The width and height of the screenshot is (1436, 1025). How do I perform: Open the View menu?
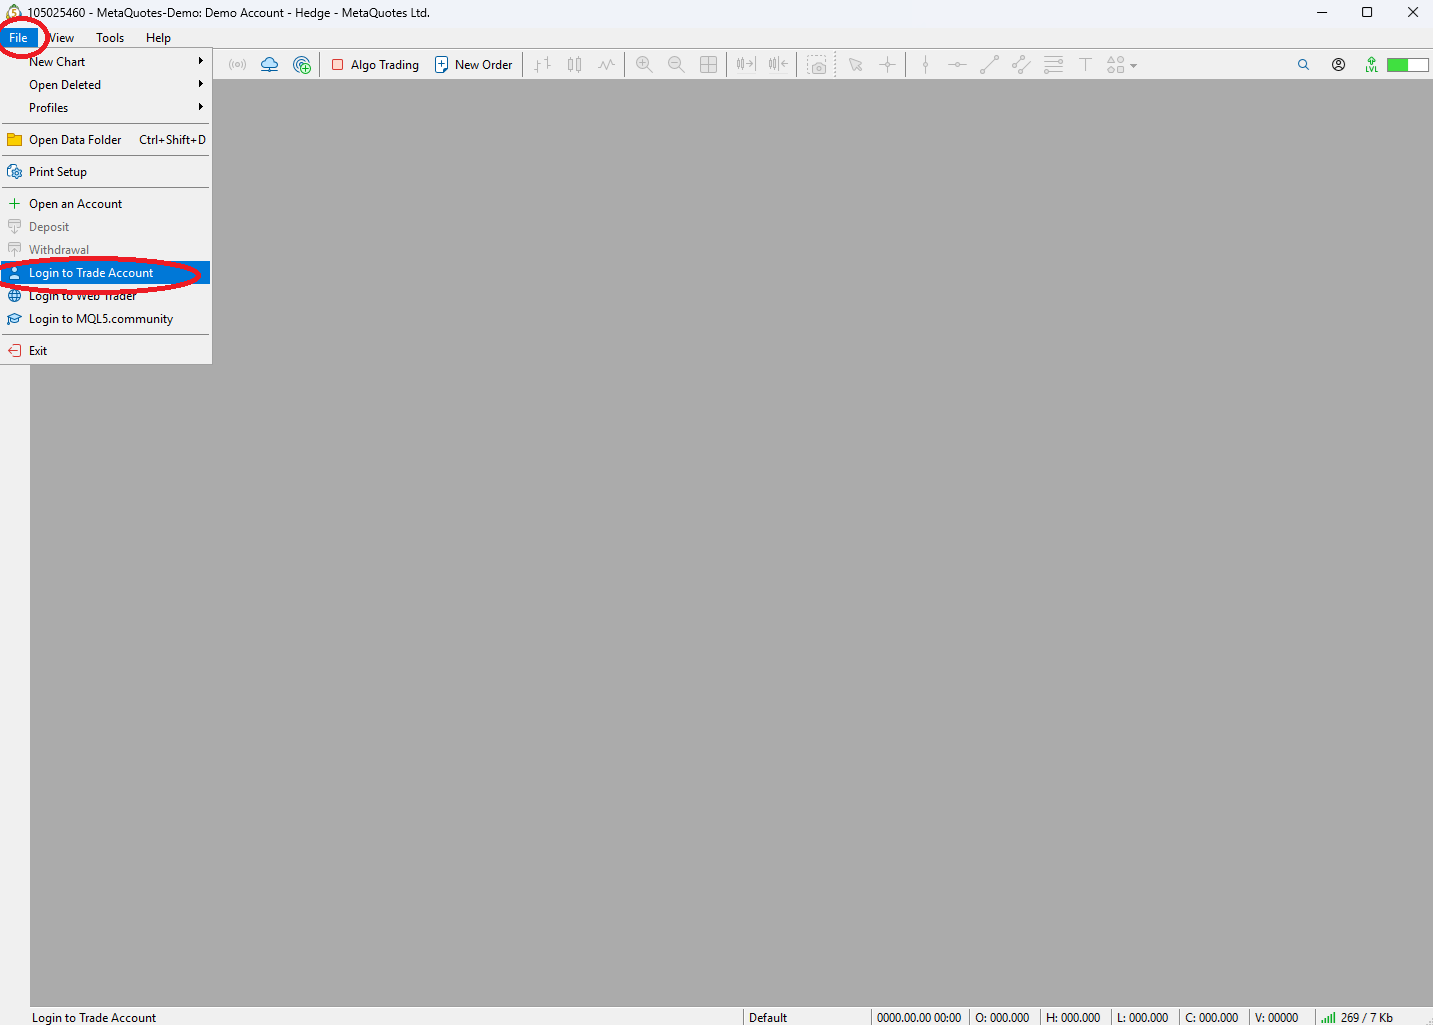click(61, 38)
